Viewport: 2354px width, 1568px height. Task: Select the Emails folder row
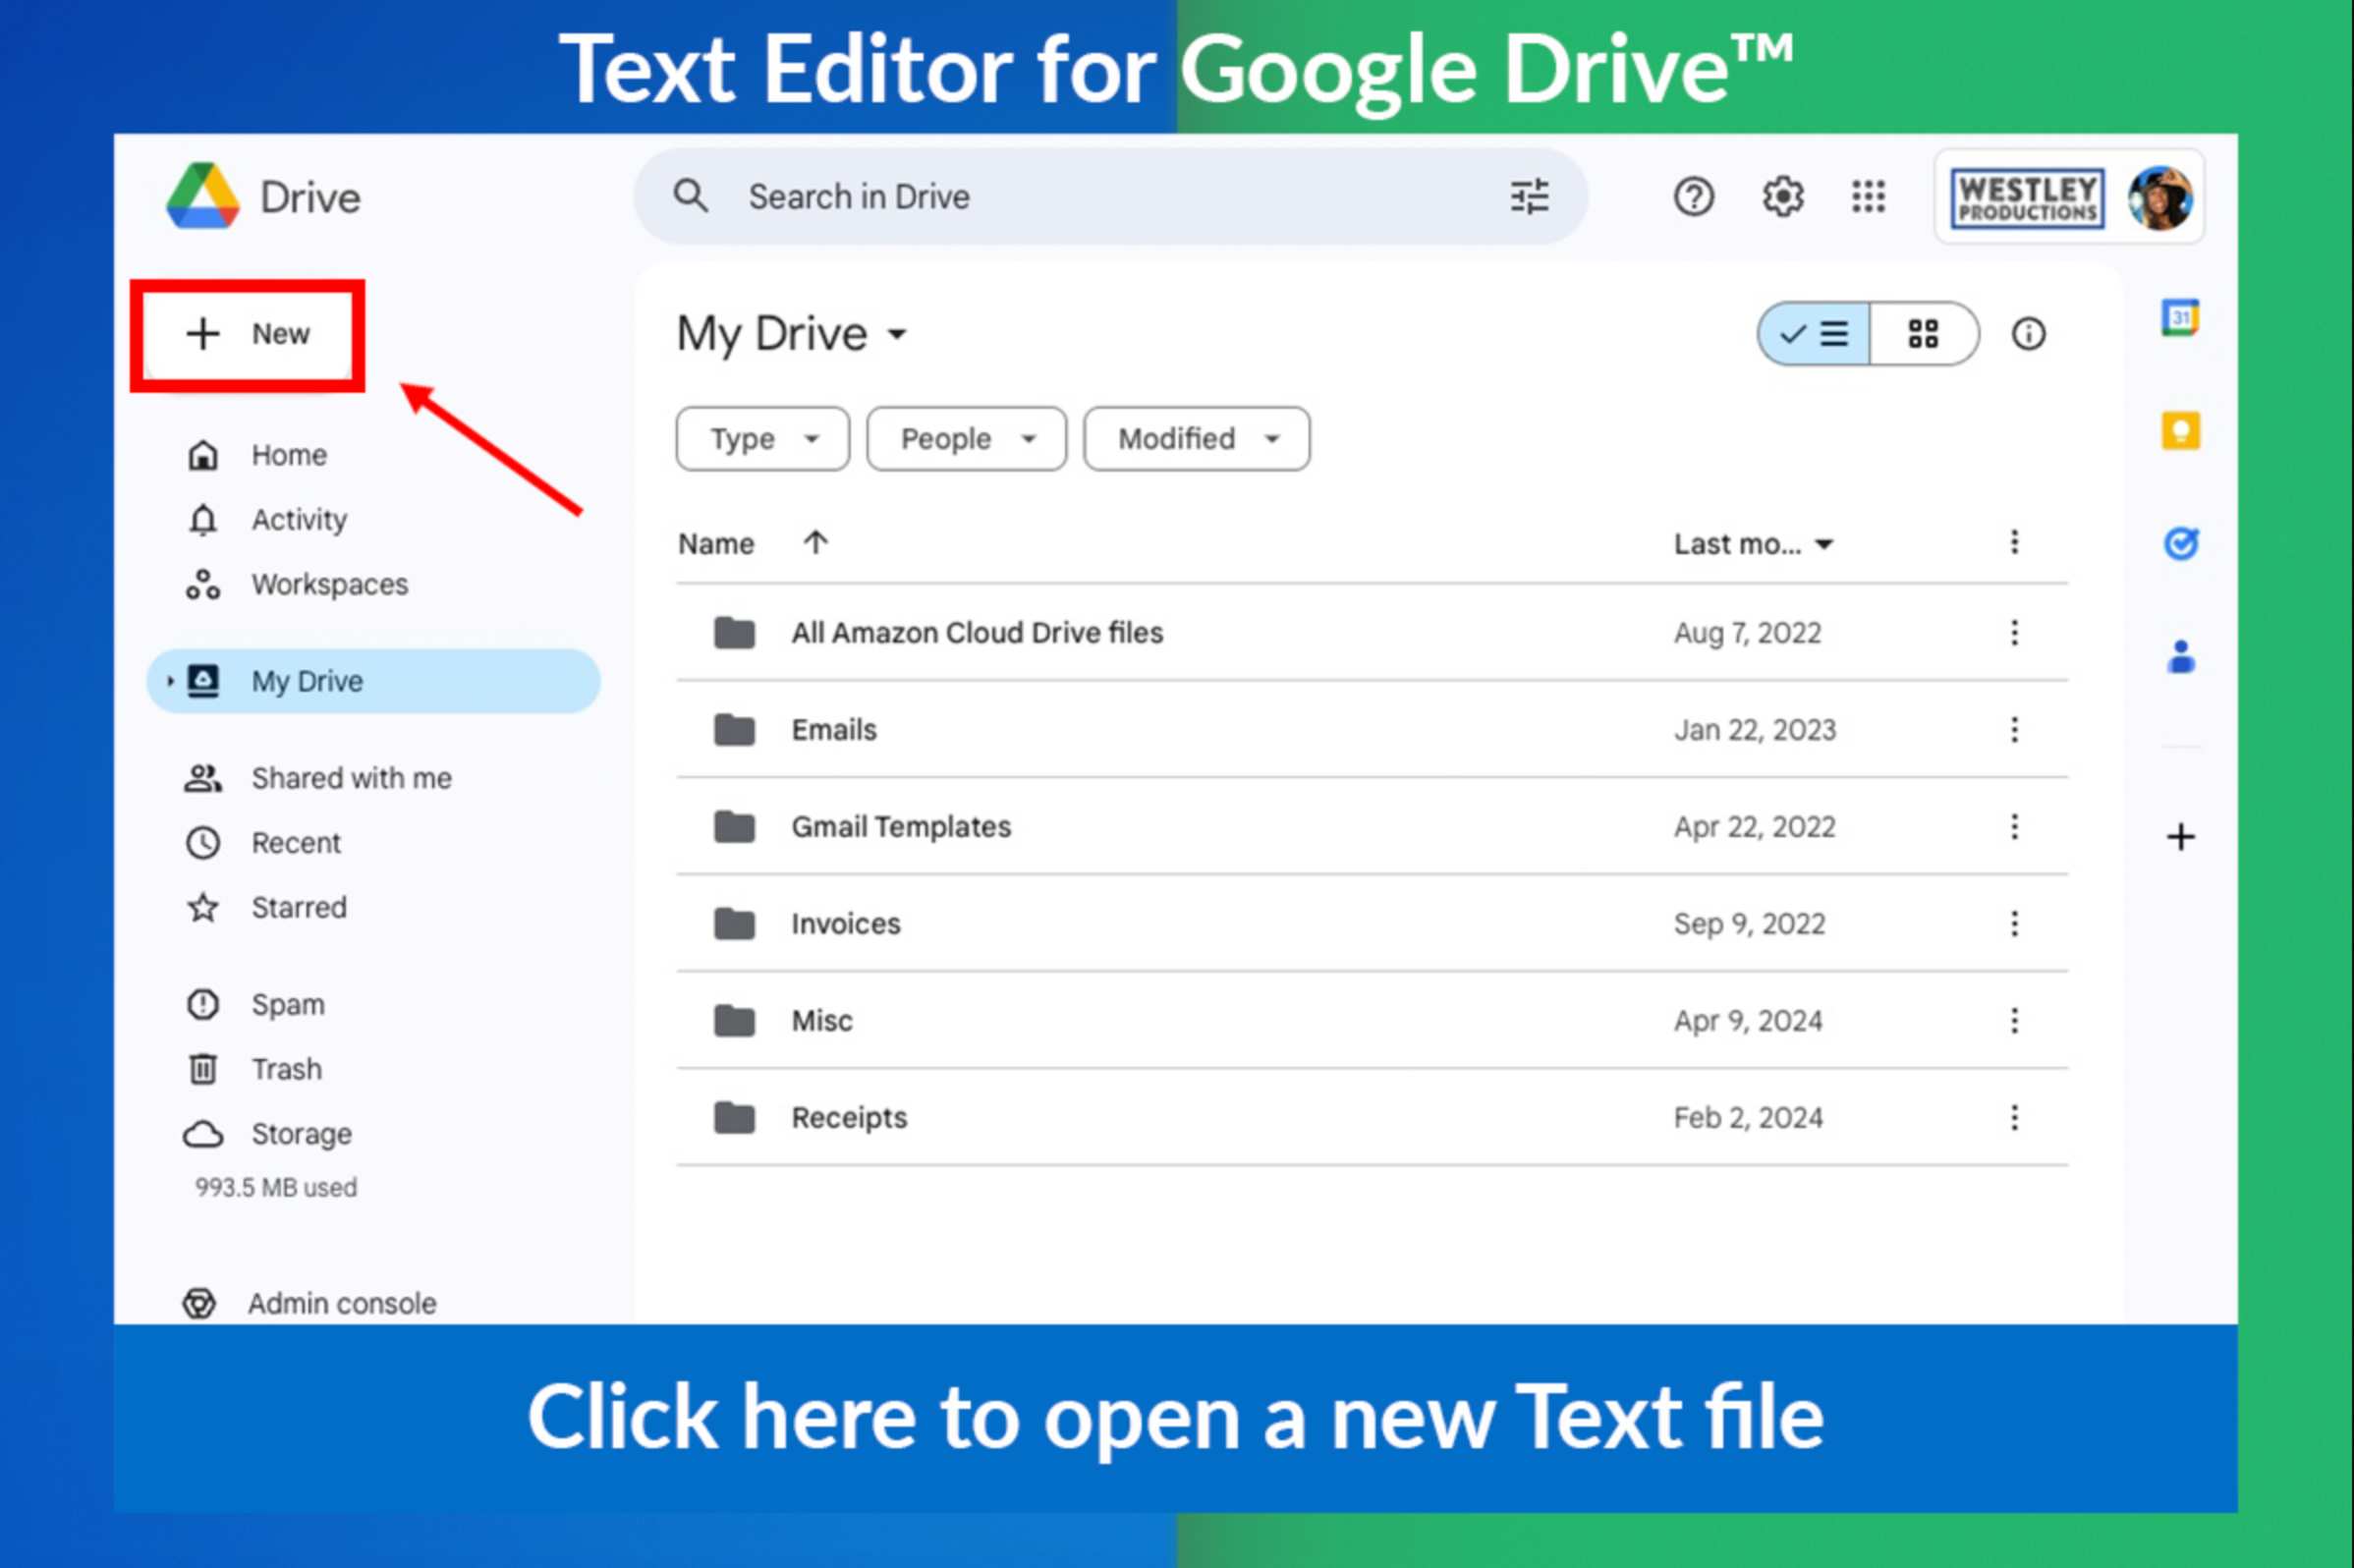coord(1372,729)
